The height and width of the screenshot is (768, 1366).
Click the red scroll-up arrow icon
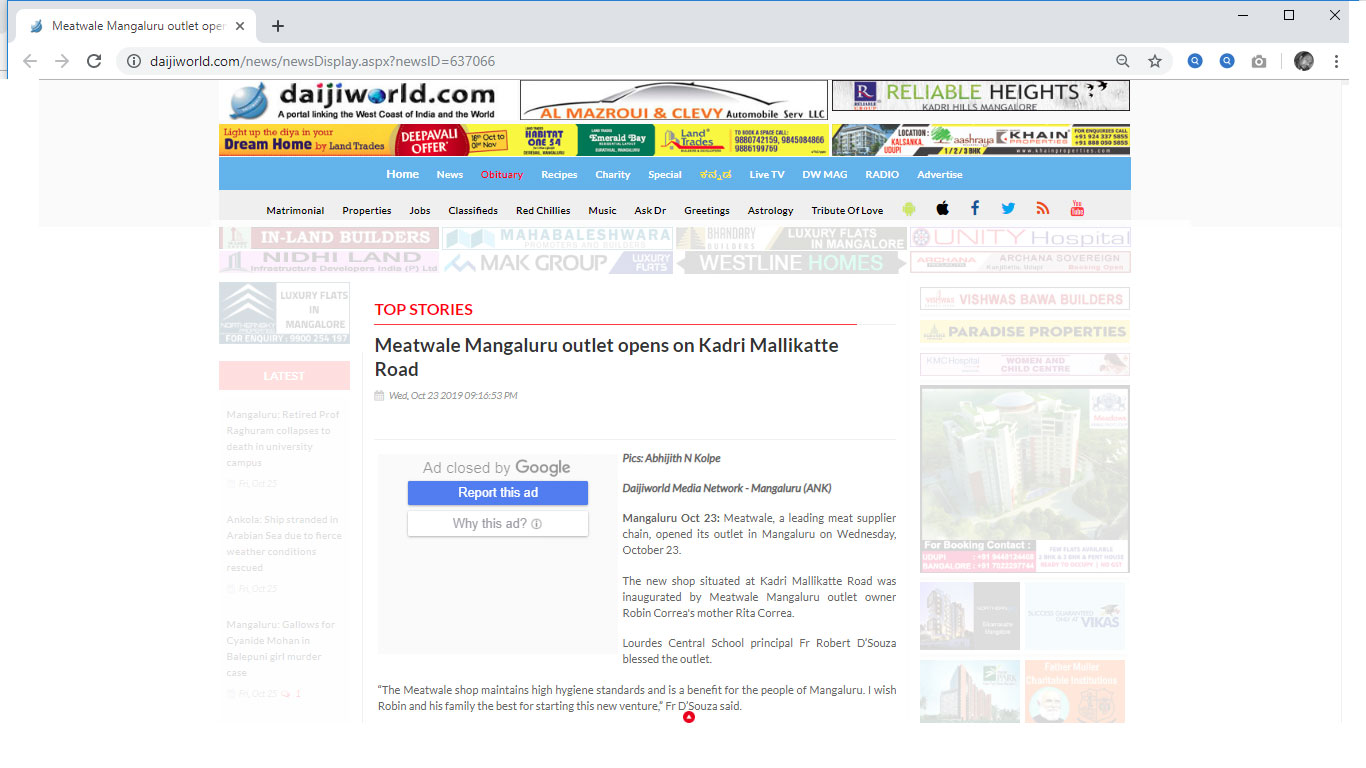point(689,717)
